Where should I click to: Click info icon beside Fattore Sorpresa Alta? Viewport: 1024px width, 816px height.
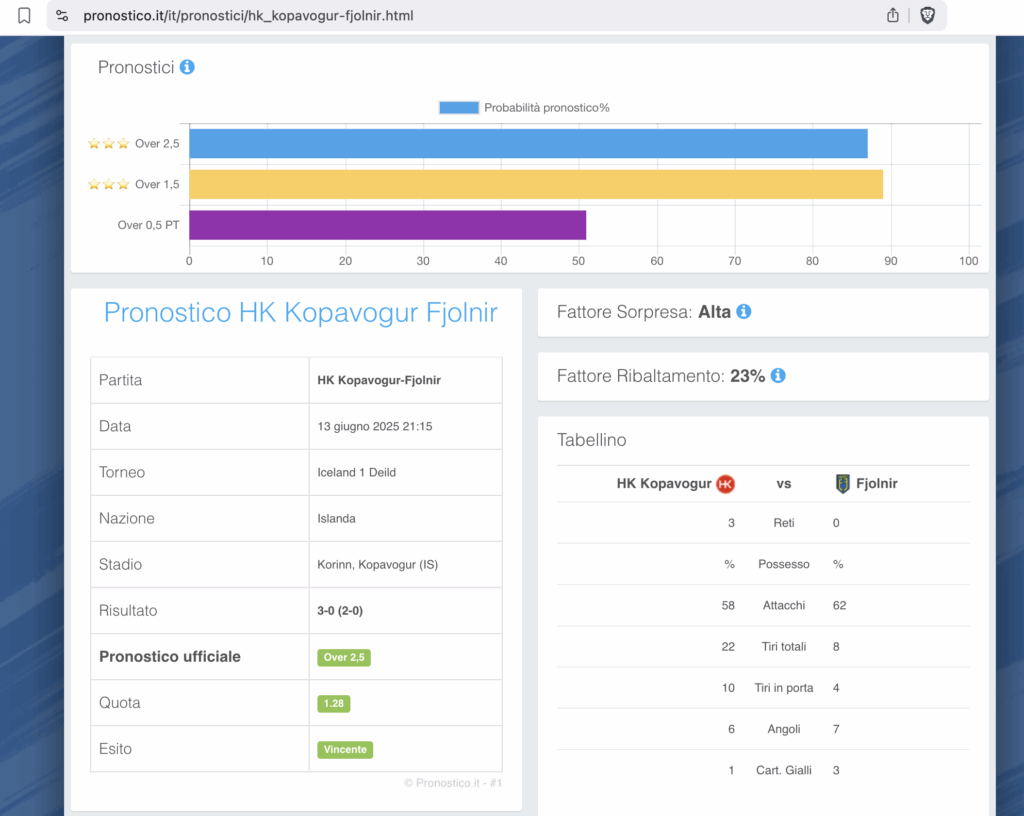(744, 312)
